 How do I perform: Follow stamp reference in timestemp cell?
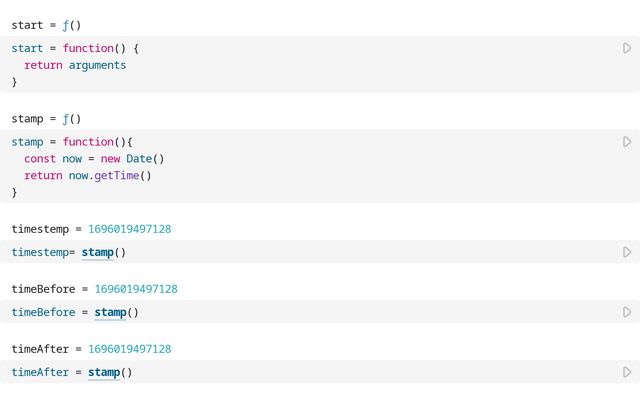97,252
